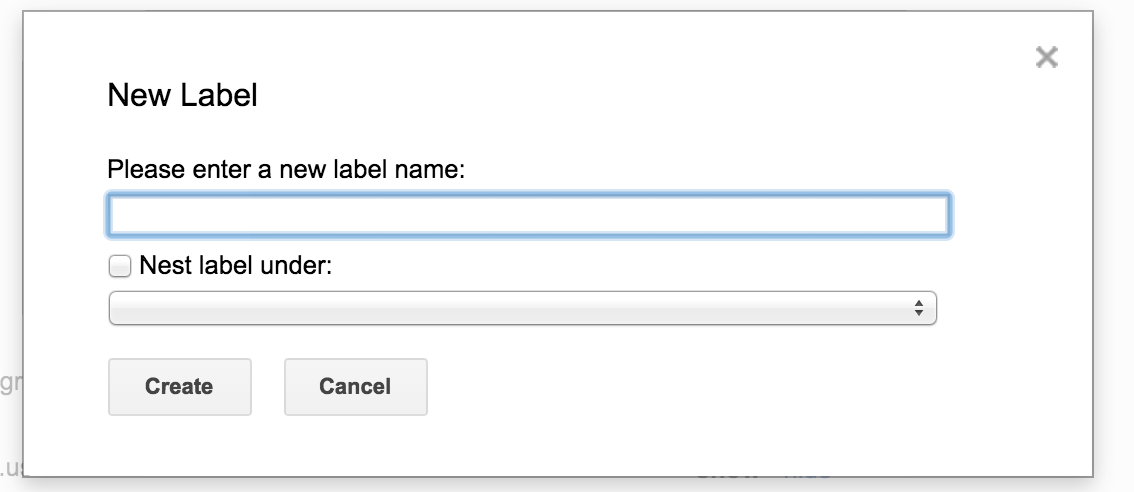Click the "New Label" dialog title
Viewport: 1134px width, 492px height.
(x=182, y=96)
